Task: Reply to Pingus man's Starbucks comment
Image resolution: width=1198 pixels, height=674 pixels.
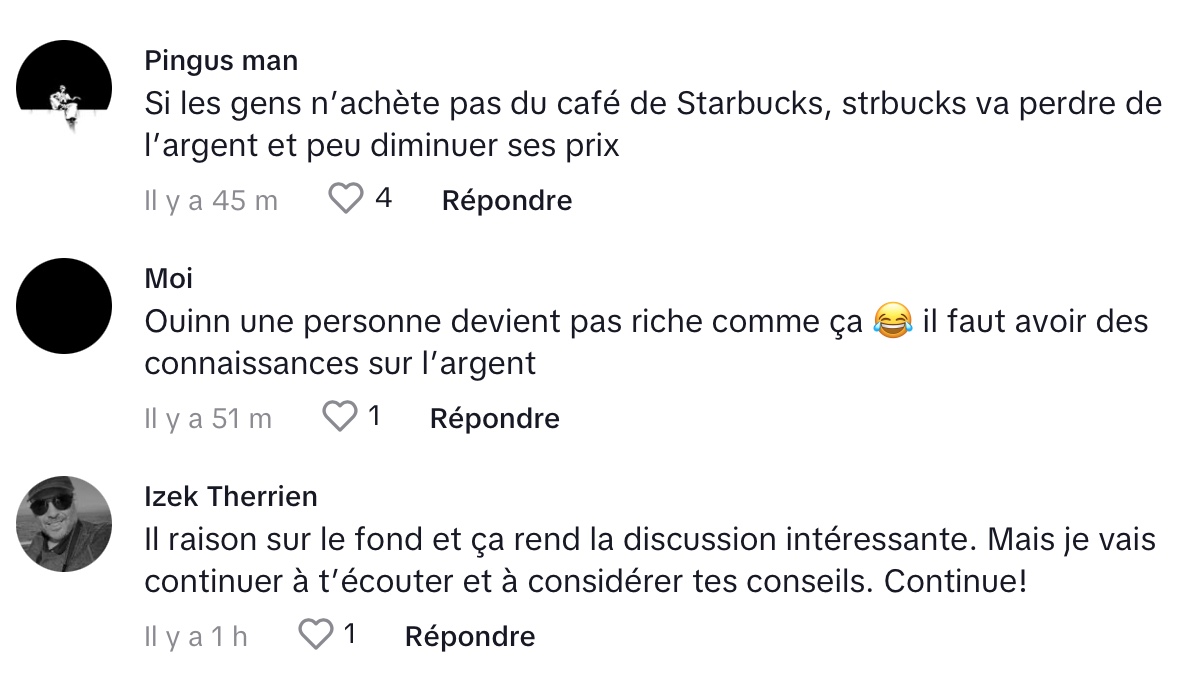Action: (507, 200)
